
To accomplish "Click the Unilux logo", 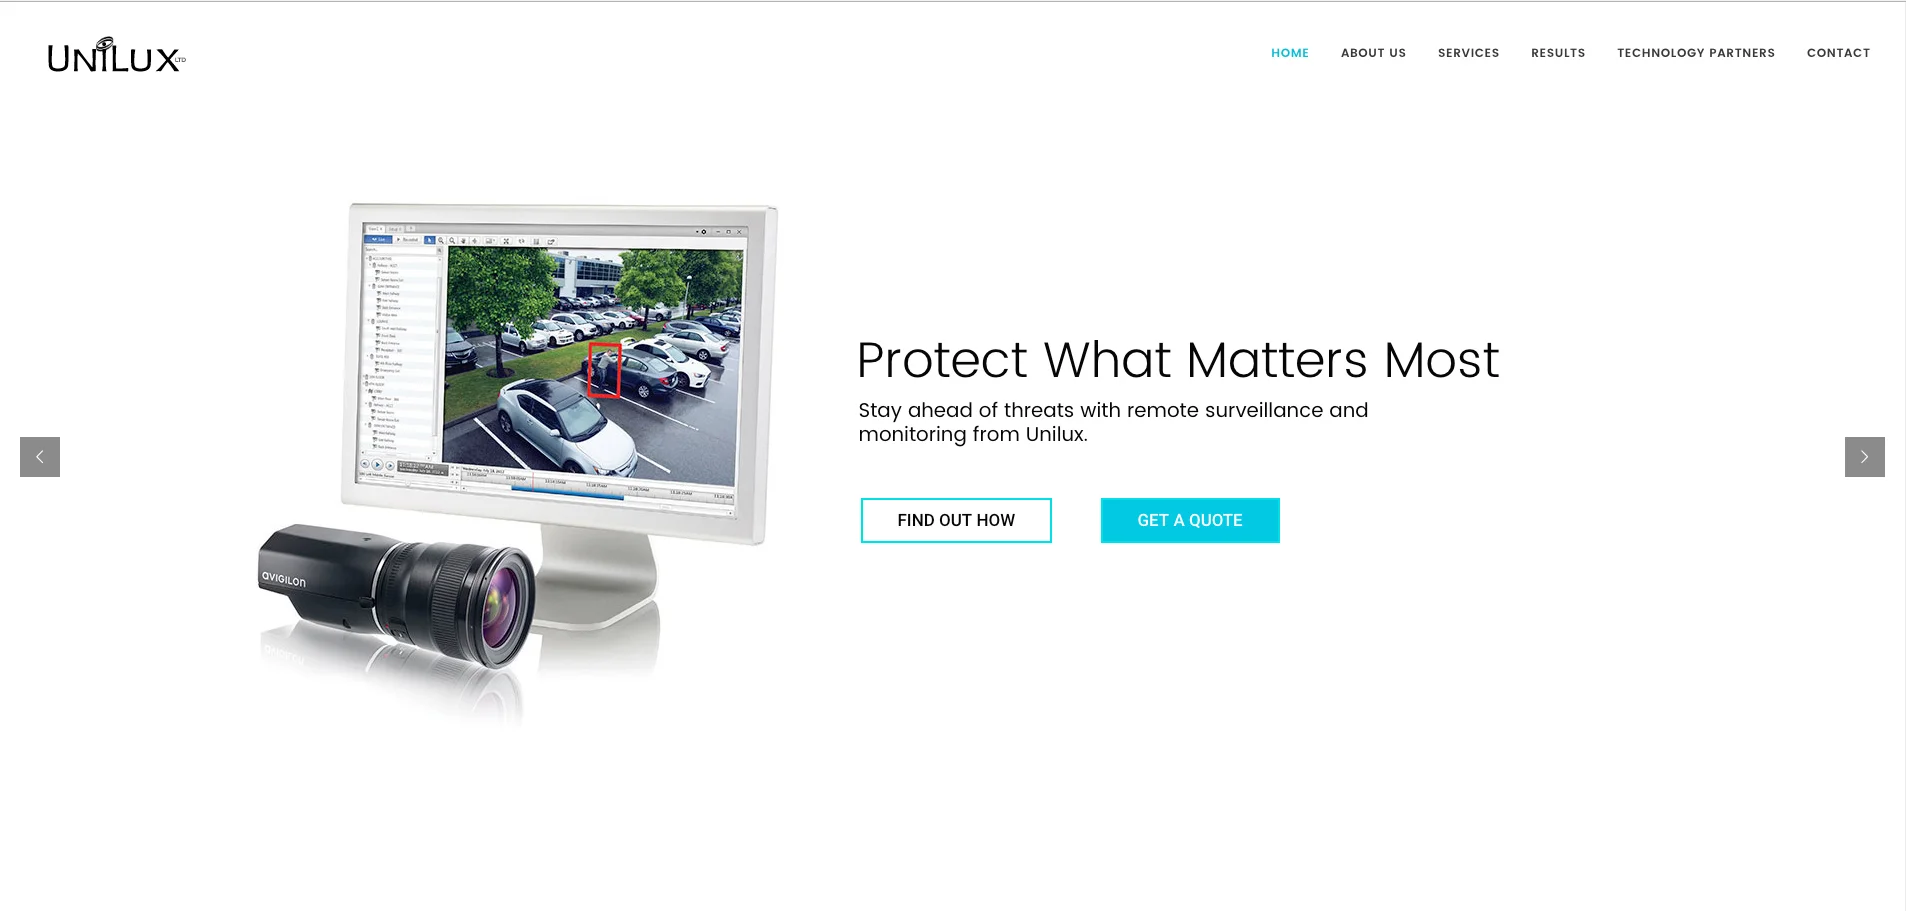I will click(116, 56).
